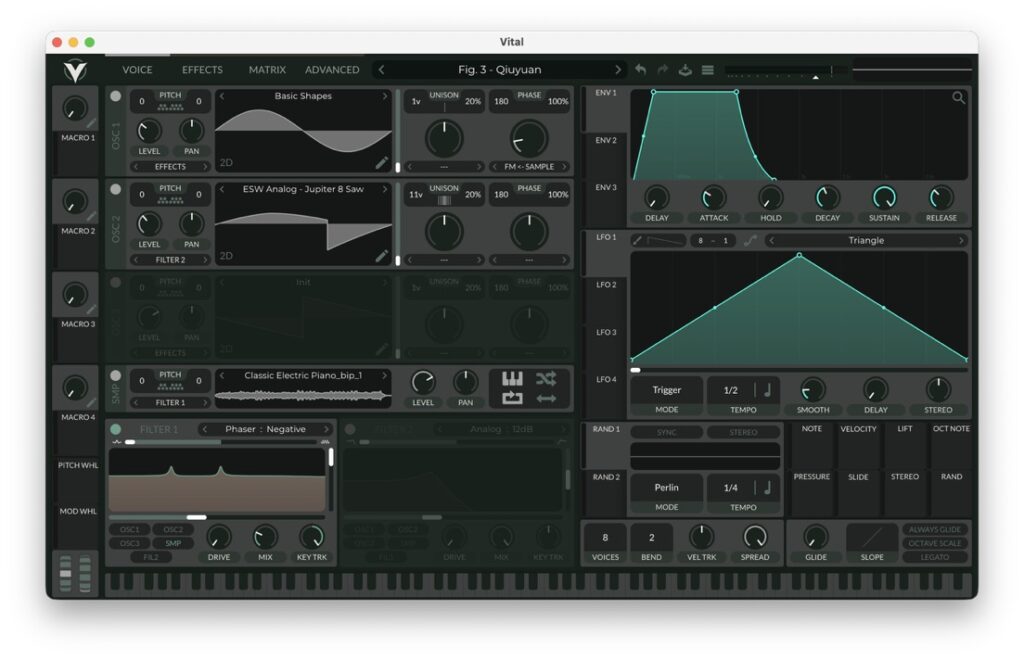Click the sample loop icon
Screen dimensions: 1024x660
(x=512, y=398)
